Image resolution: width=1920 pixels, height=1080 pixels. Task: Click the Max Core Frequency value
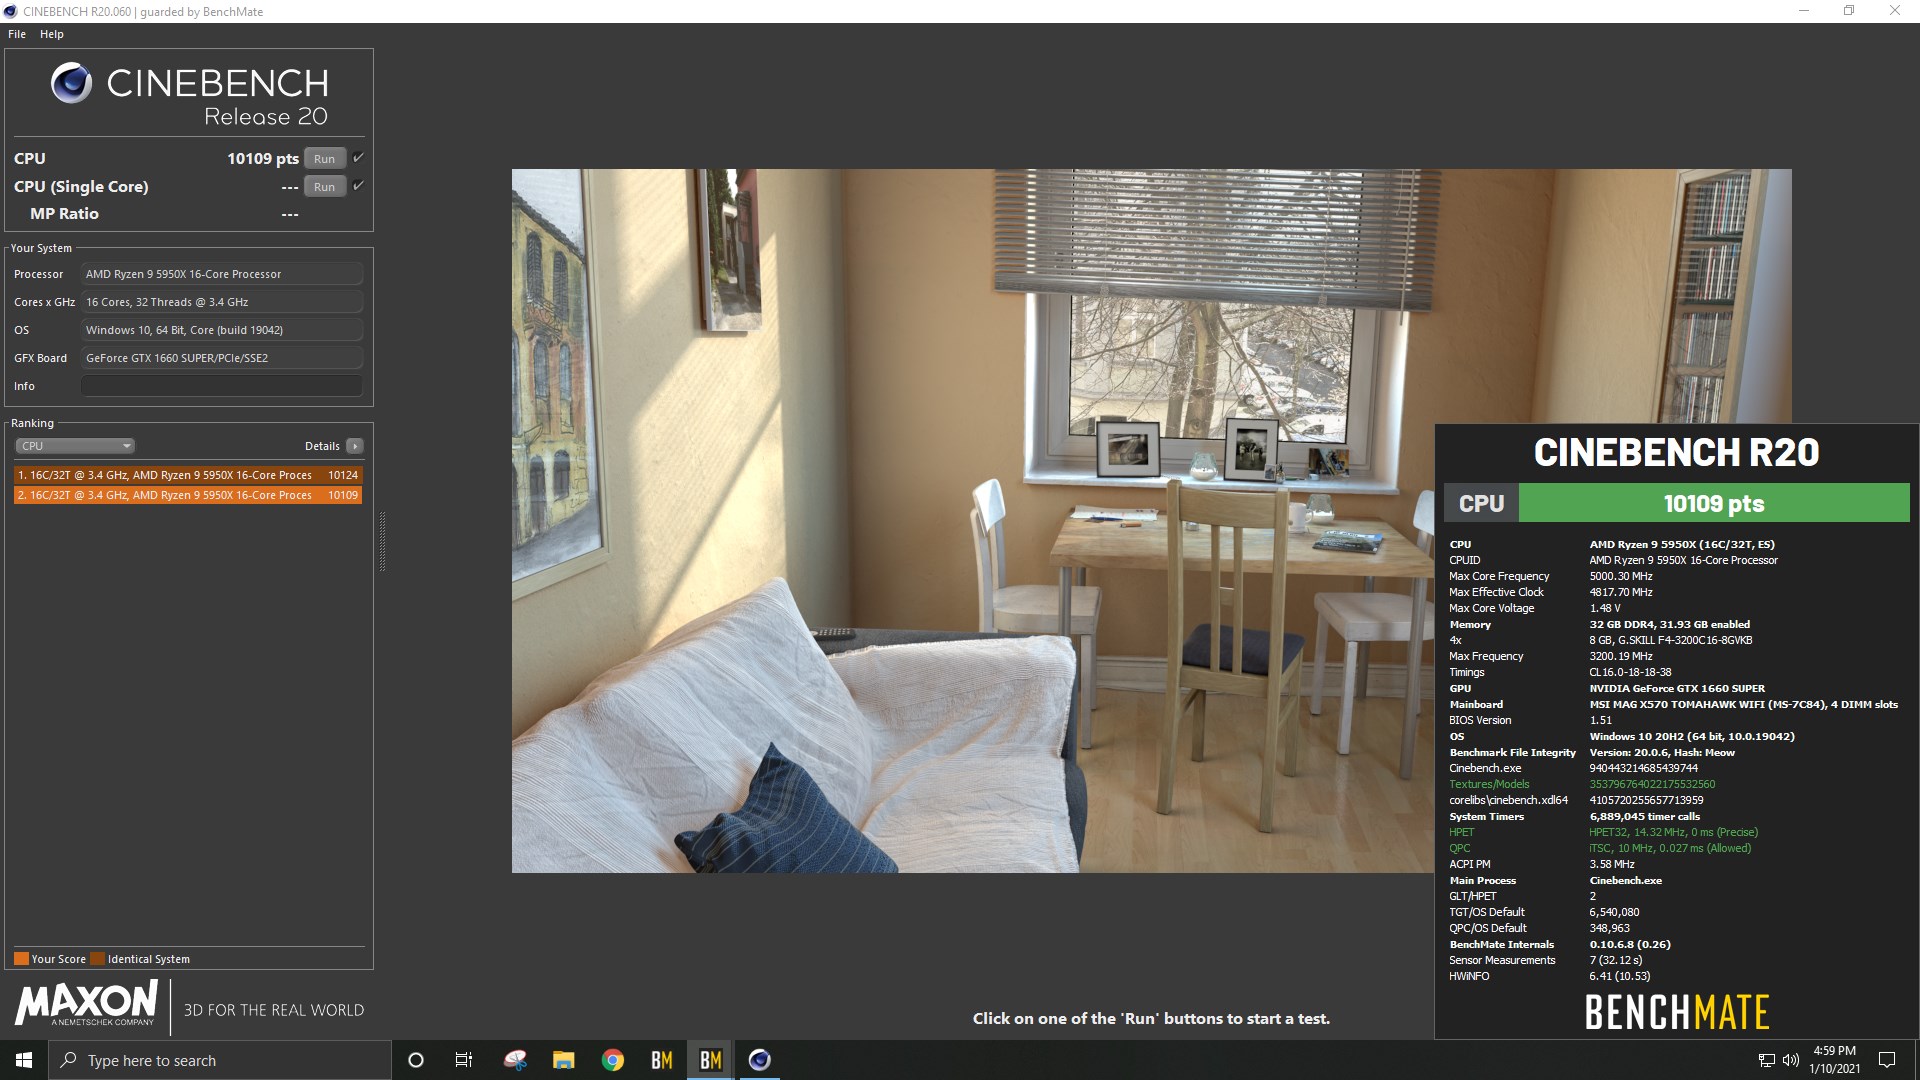point(1621,576)
